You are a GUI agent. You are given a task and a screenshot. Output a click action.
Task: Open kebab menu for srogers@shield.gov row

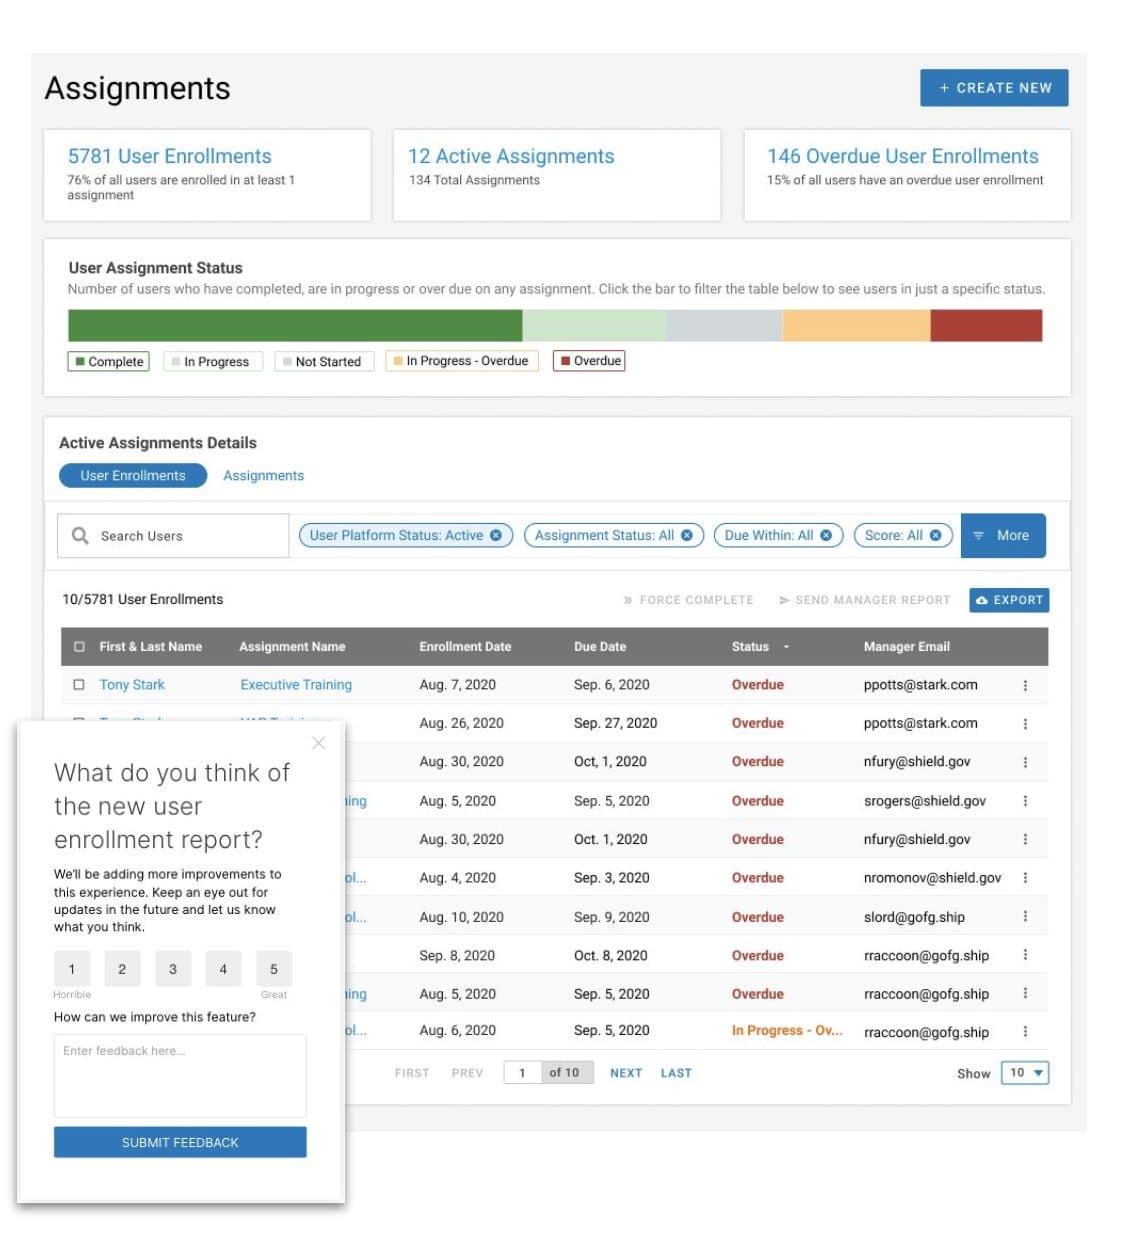coord(1025,801)
